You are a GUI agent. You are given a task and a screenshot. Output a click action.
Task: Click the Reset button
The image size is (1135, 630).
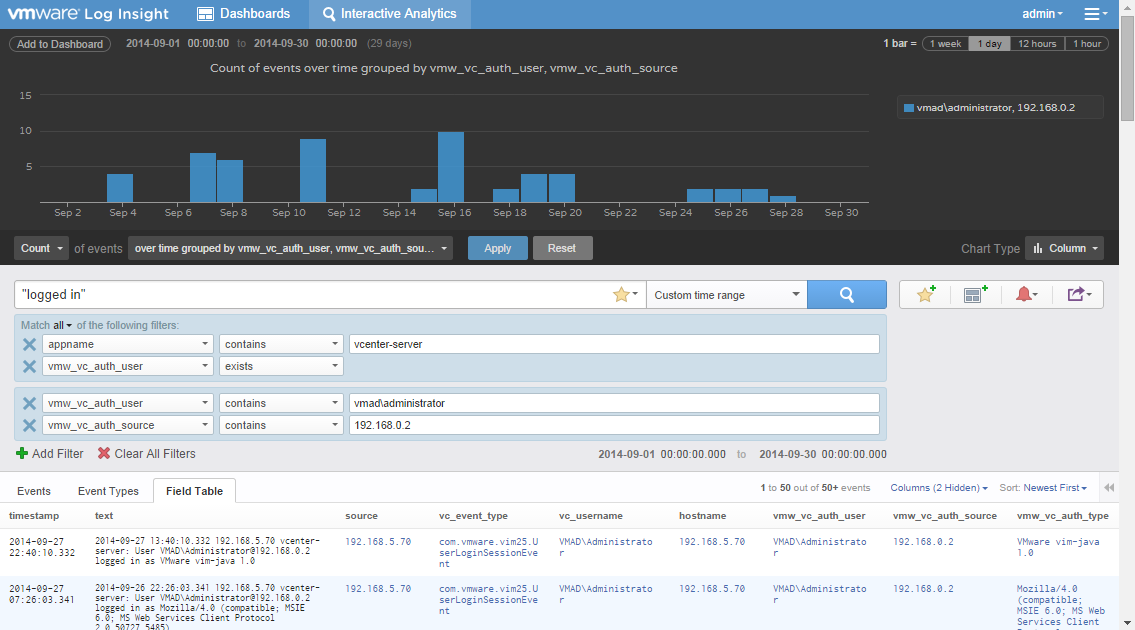coord(562,248)
